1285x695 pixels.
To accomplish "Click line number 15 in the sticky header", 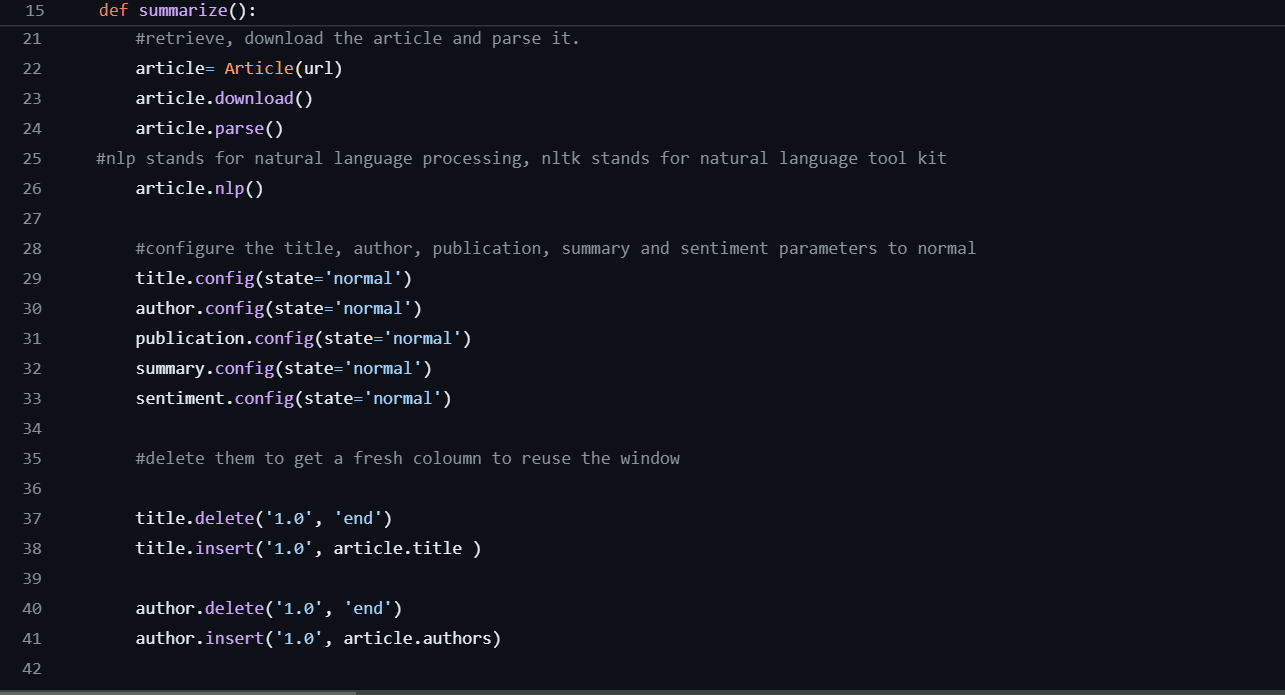I will pos(34,10).
